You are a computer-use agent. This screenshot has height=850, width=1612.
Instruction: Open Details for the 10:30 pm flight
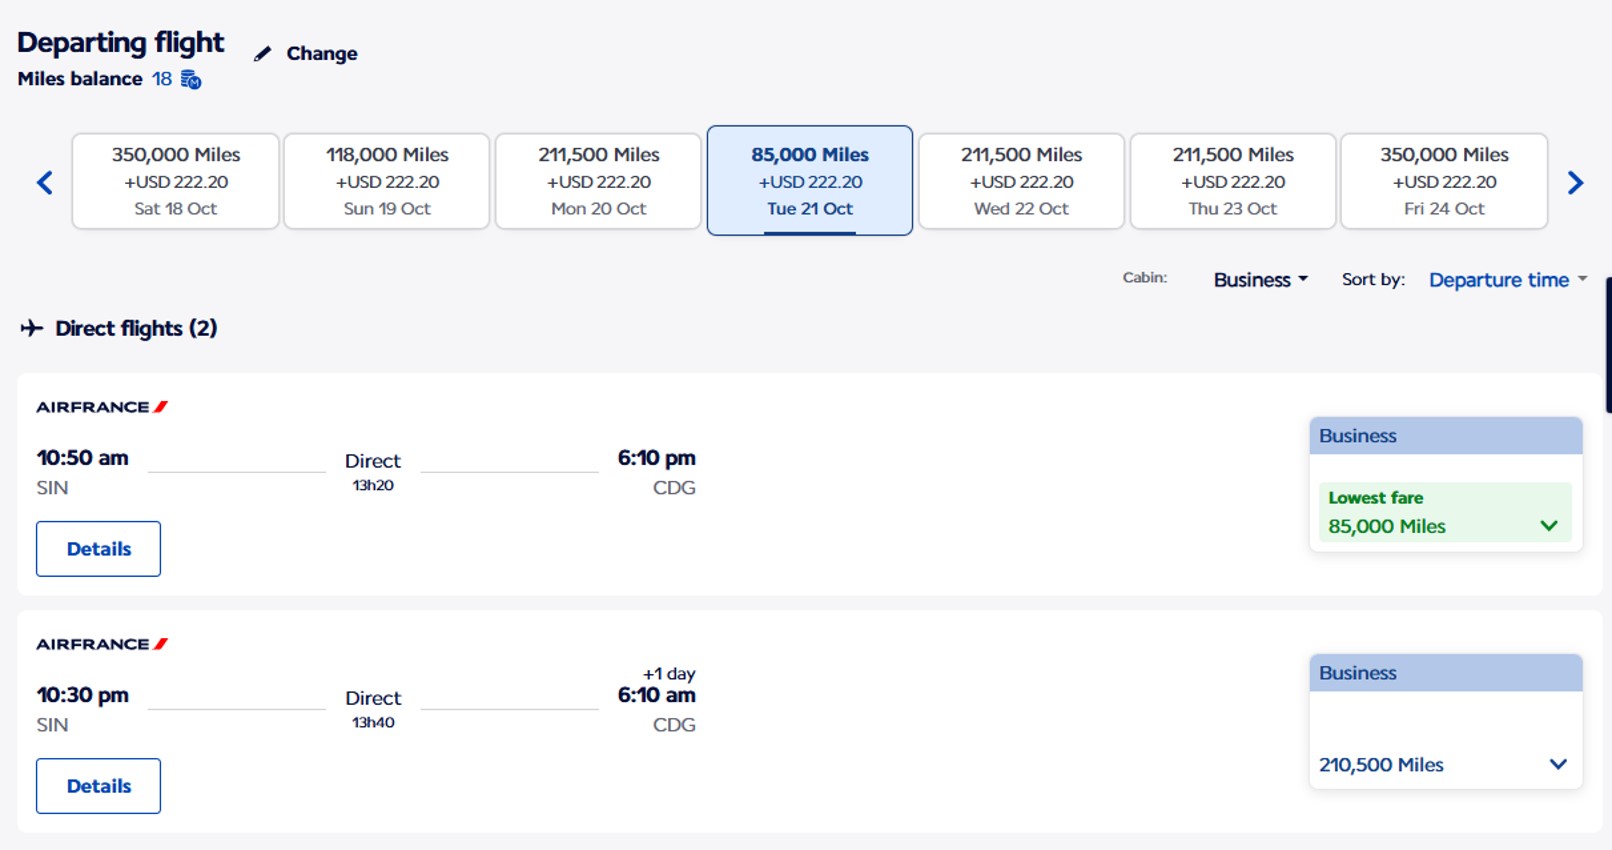[x=99, y=786]
